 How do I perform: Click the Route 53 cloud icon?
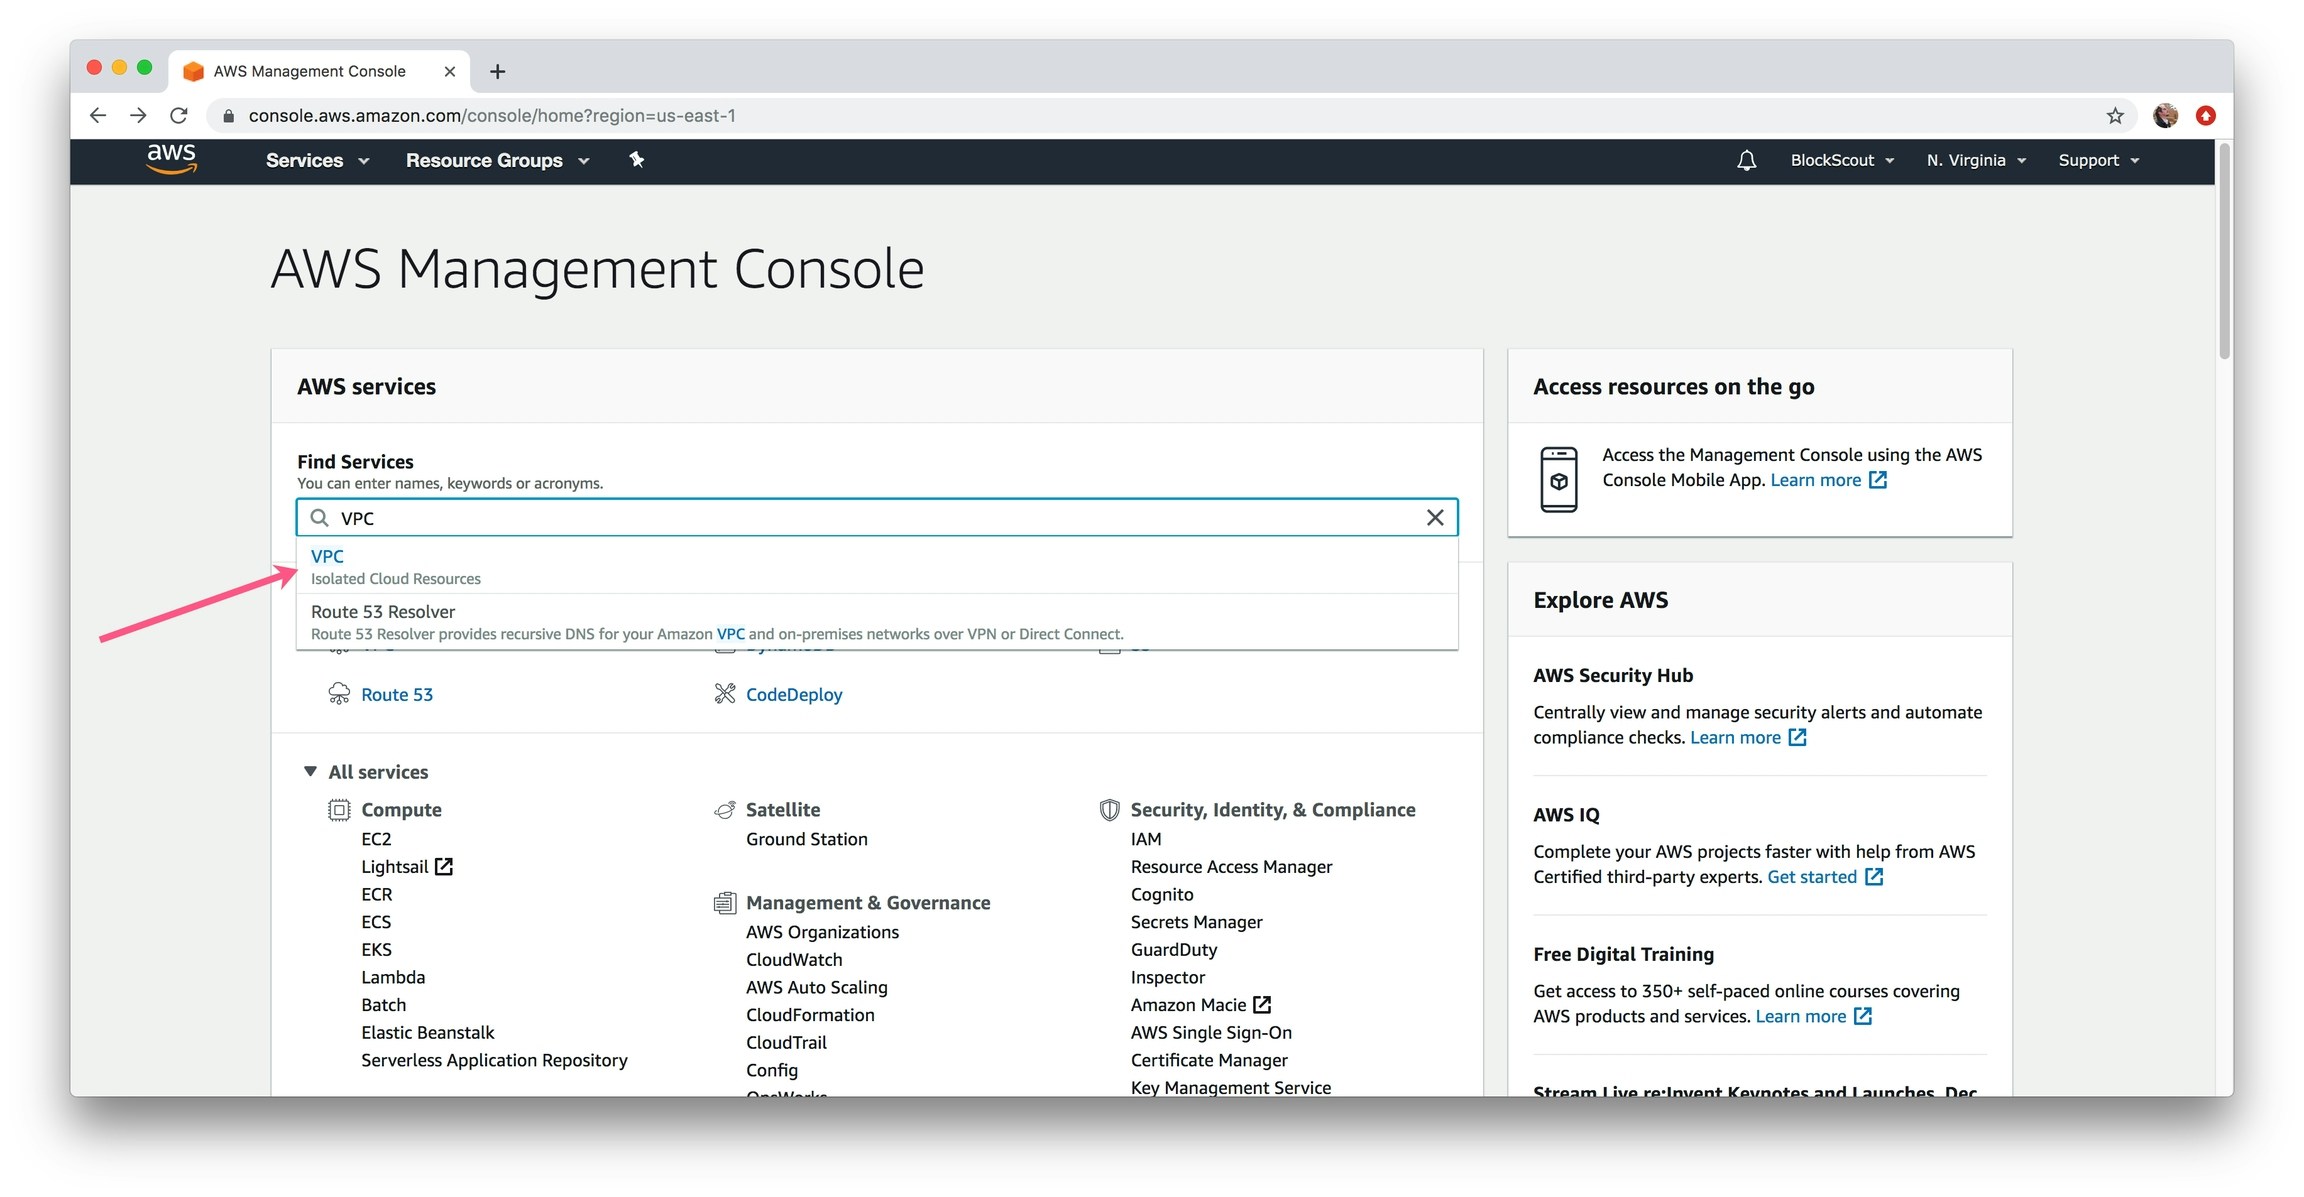[339, 694]
